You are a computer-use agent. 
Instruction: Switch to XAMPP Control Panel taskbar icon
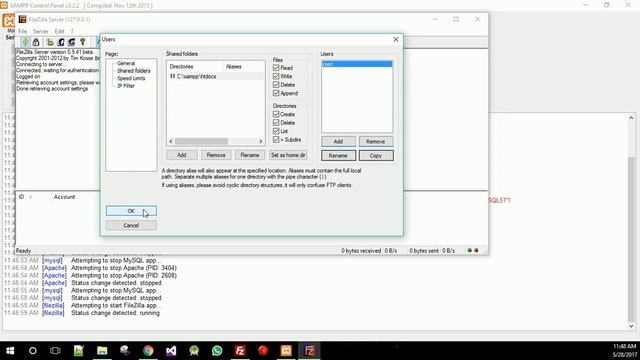coord(286,351)
